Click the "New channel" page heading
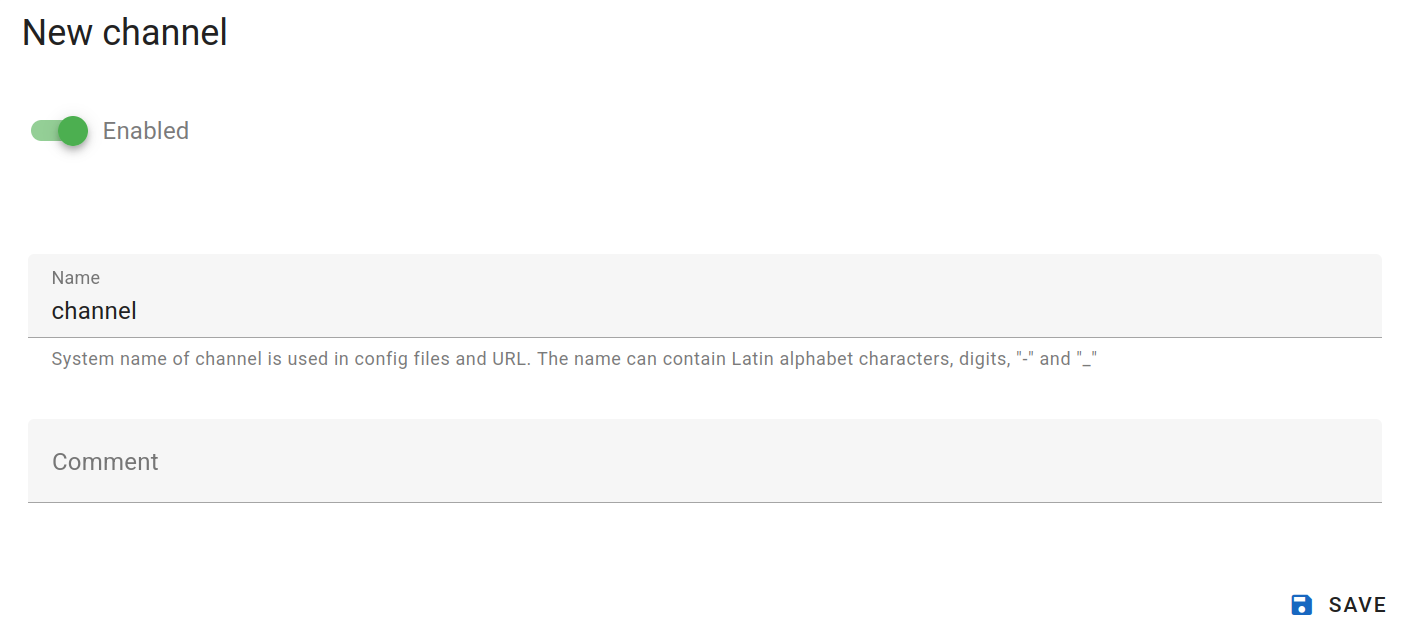 click(x=125, y=33)
